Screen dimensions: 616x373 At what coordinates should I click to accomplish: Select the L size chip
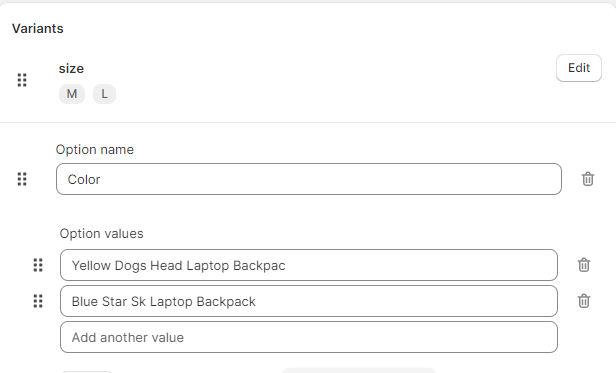(x=104, y=94)
